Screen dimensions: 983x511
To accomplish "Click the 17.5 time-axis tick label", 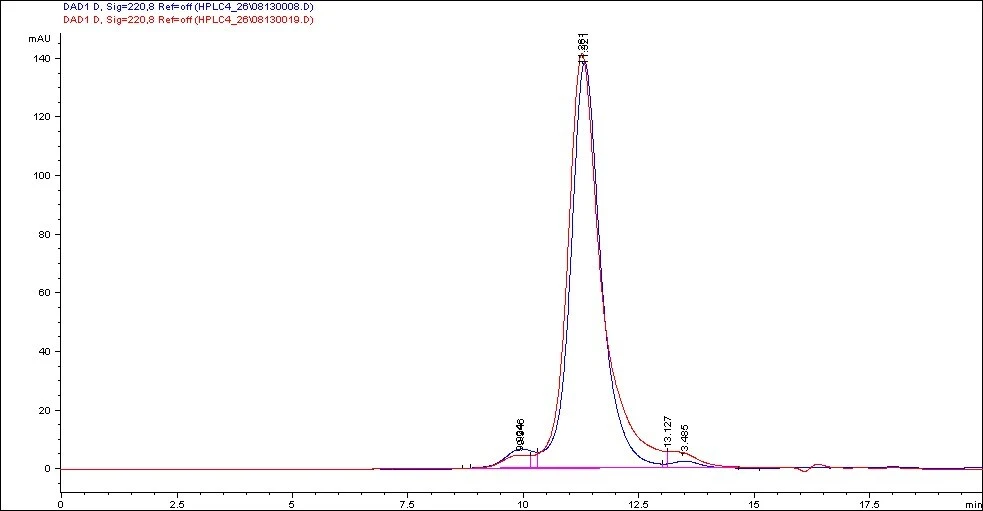I will [870, 504].
